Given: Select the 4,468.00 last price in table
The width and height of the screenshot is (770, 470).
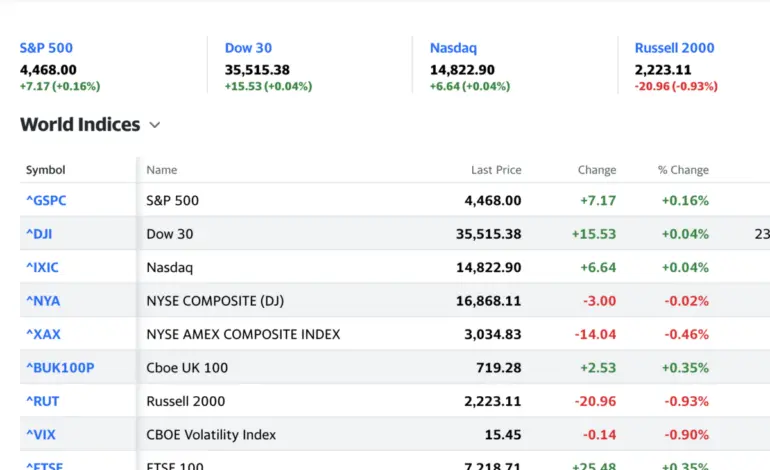Looking at the screenshot, I should pos(493,200).
